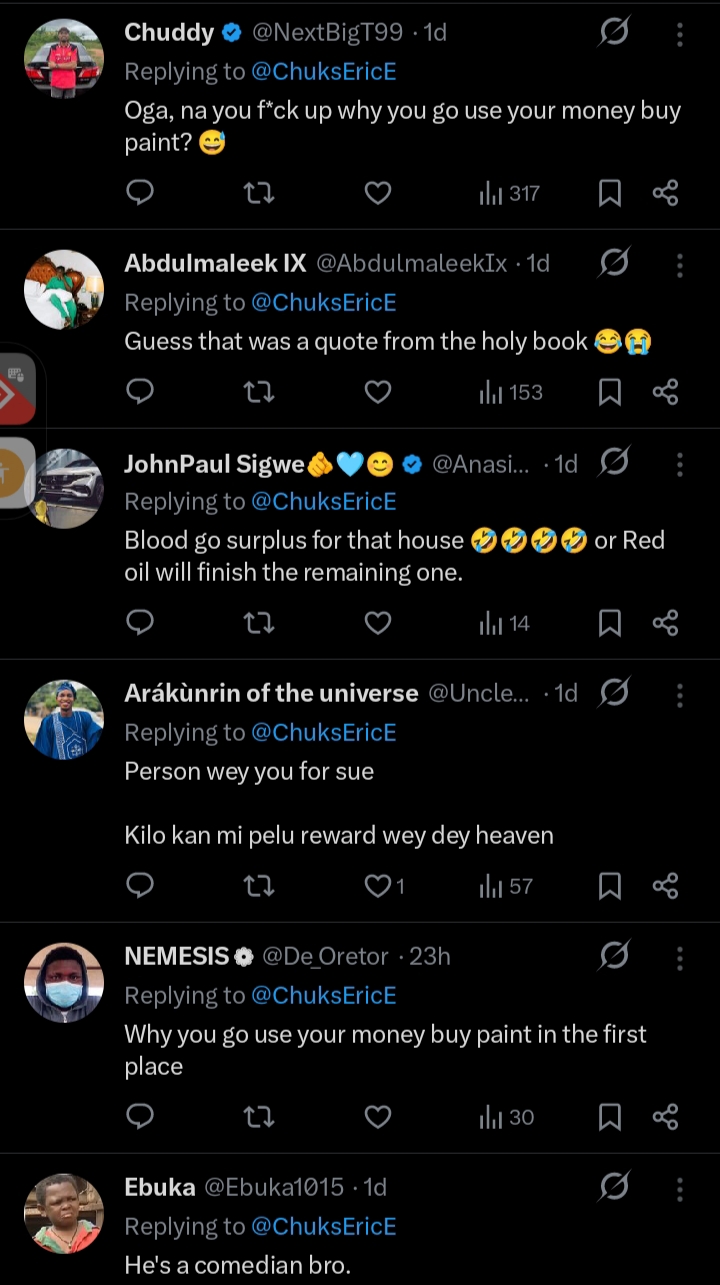Reply to Chuddy's tweet
Image resolution: width=720 pixels, height=1285 pixels.
point(141,193)
